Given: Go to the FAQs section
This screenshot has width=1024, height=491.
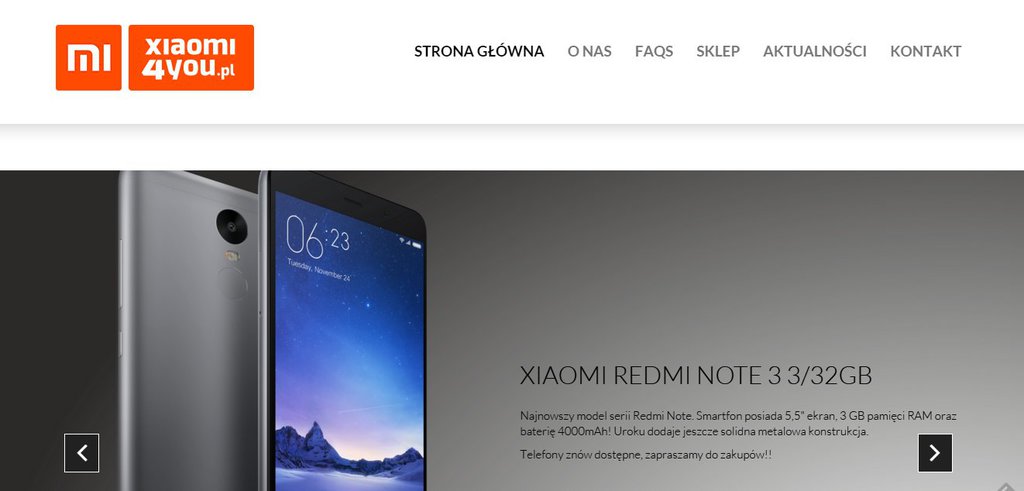Looking at the screenshot, I should [x=654, y=51].
